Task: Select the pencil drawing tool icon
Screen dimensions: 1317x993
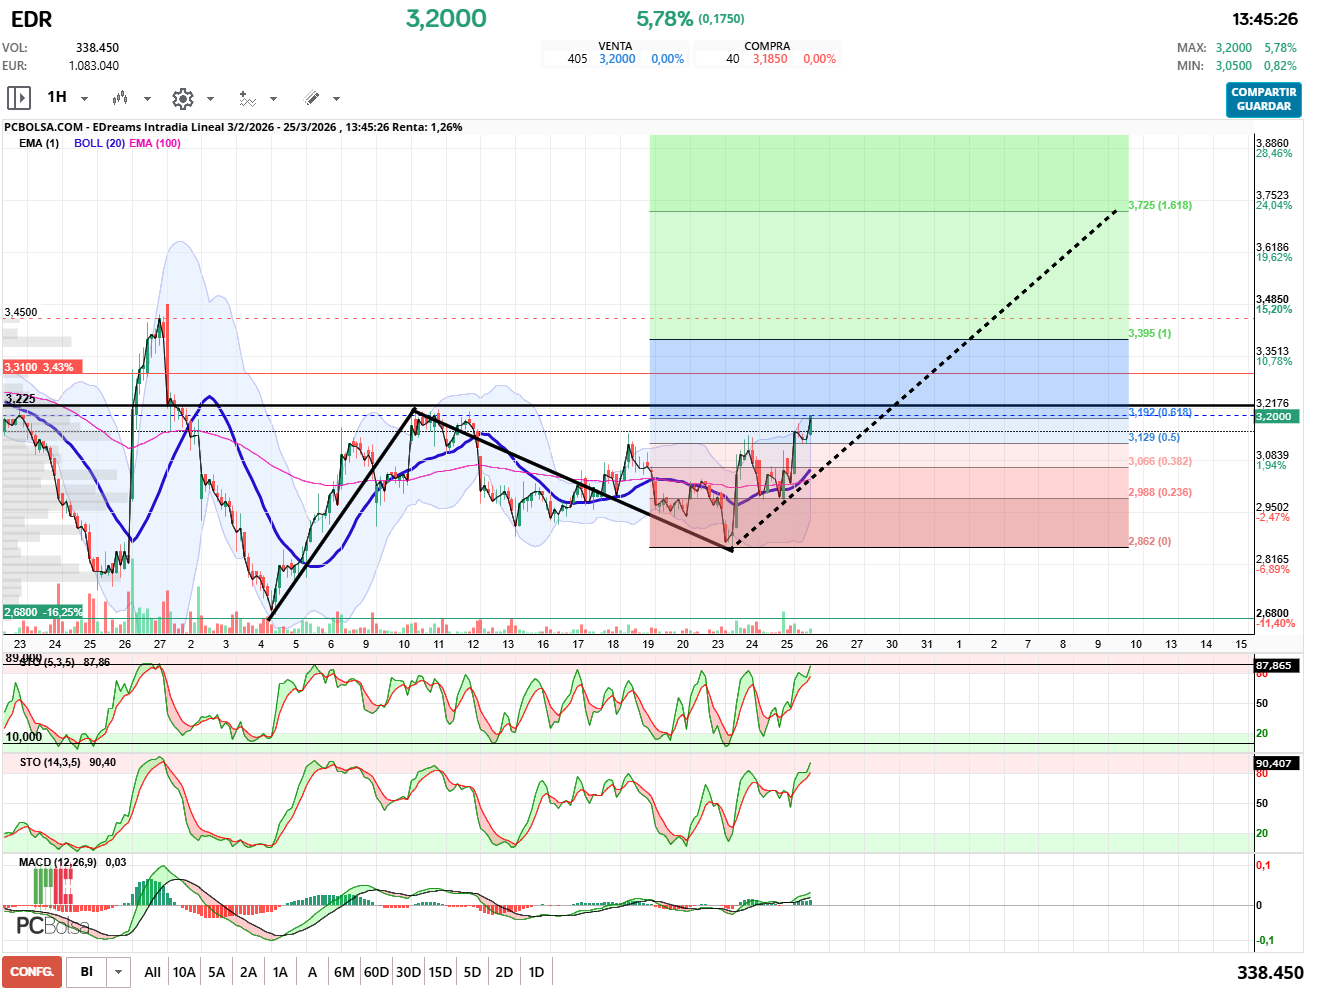Action: tap(311, 98)
